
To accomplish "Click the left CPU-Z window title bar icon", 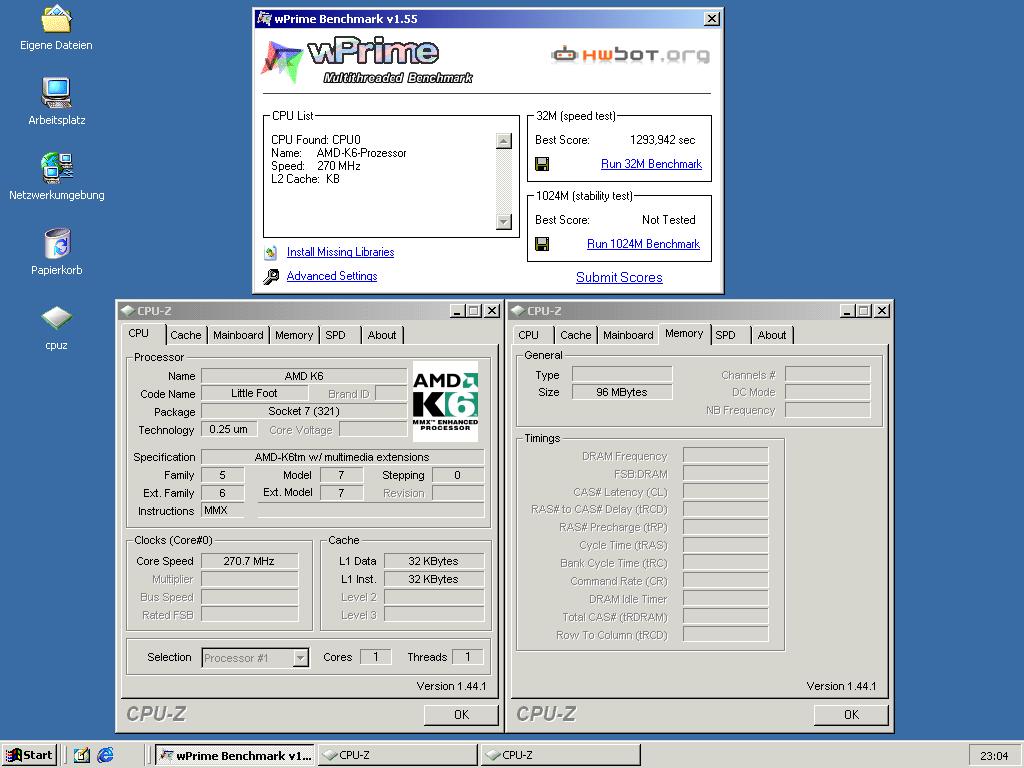I will [x=127, y=311].
